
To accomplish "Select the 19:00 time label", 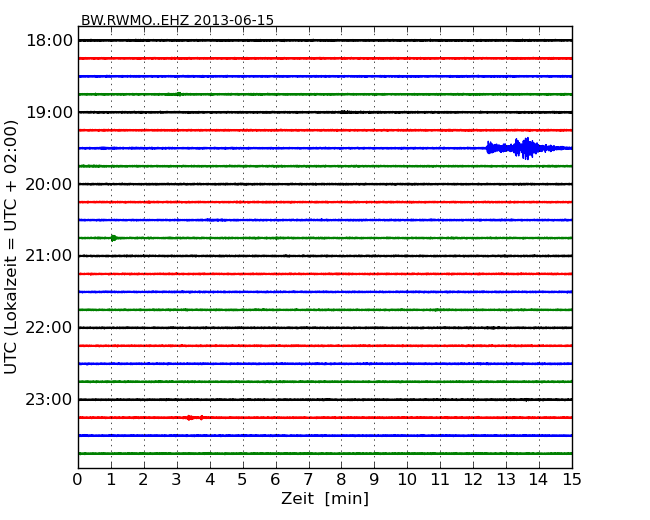I will click(x=49, y=112).
